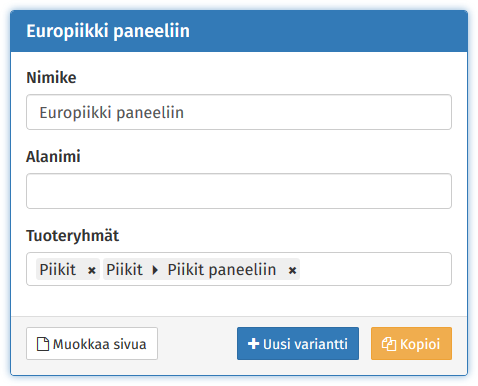This screenshot has height=386, width=478.
Task: Click the copy icon on Kopioi button
Action: pyautogui.click(x=389, y=344)
